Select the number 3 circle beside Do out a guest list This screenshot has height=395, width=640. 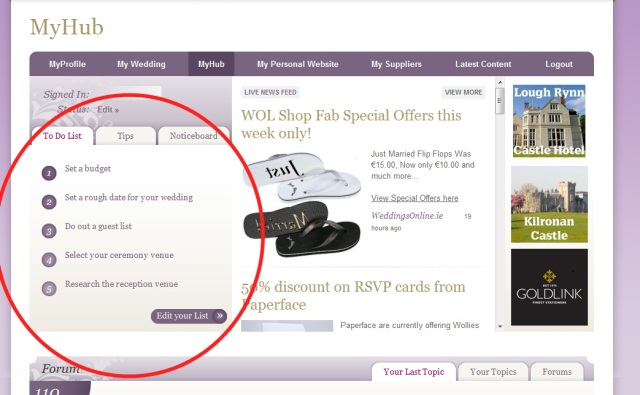pyautogui.click(x=49, y=231)
